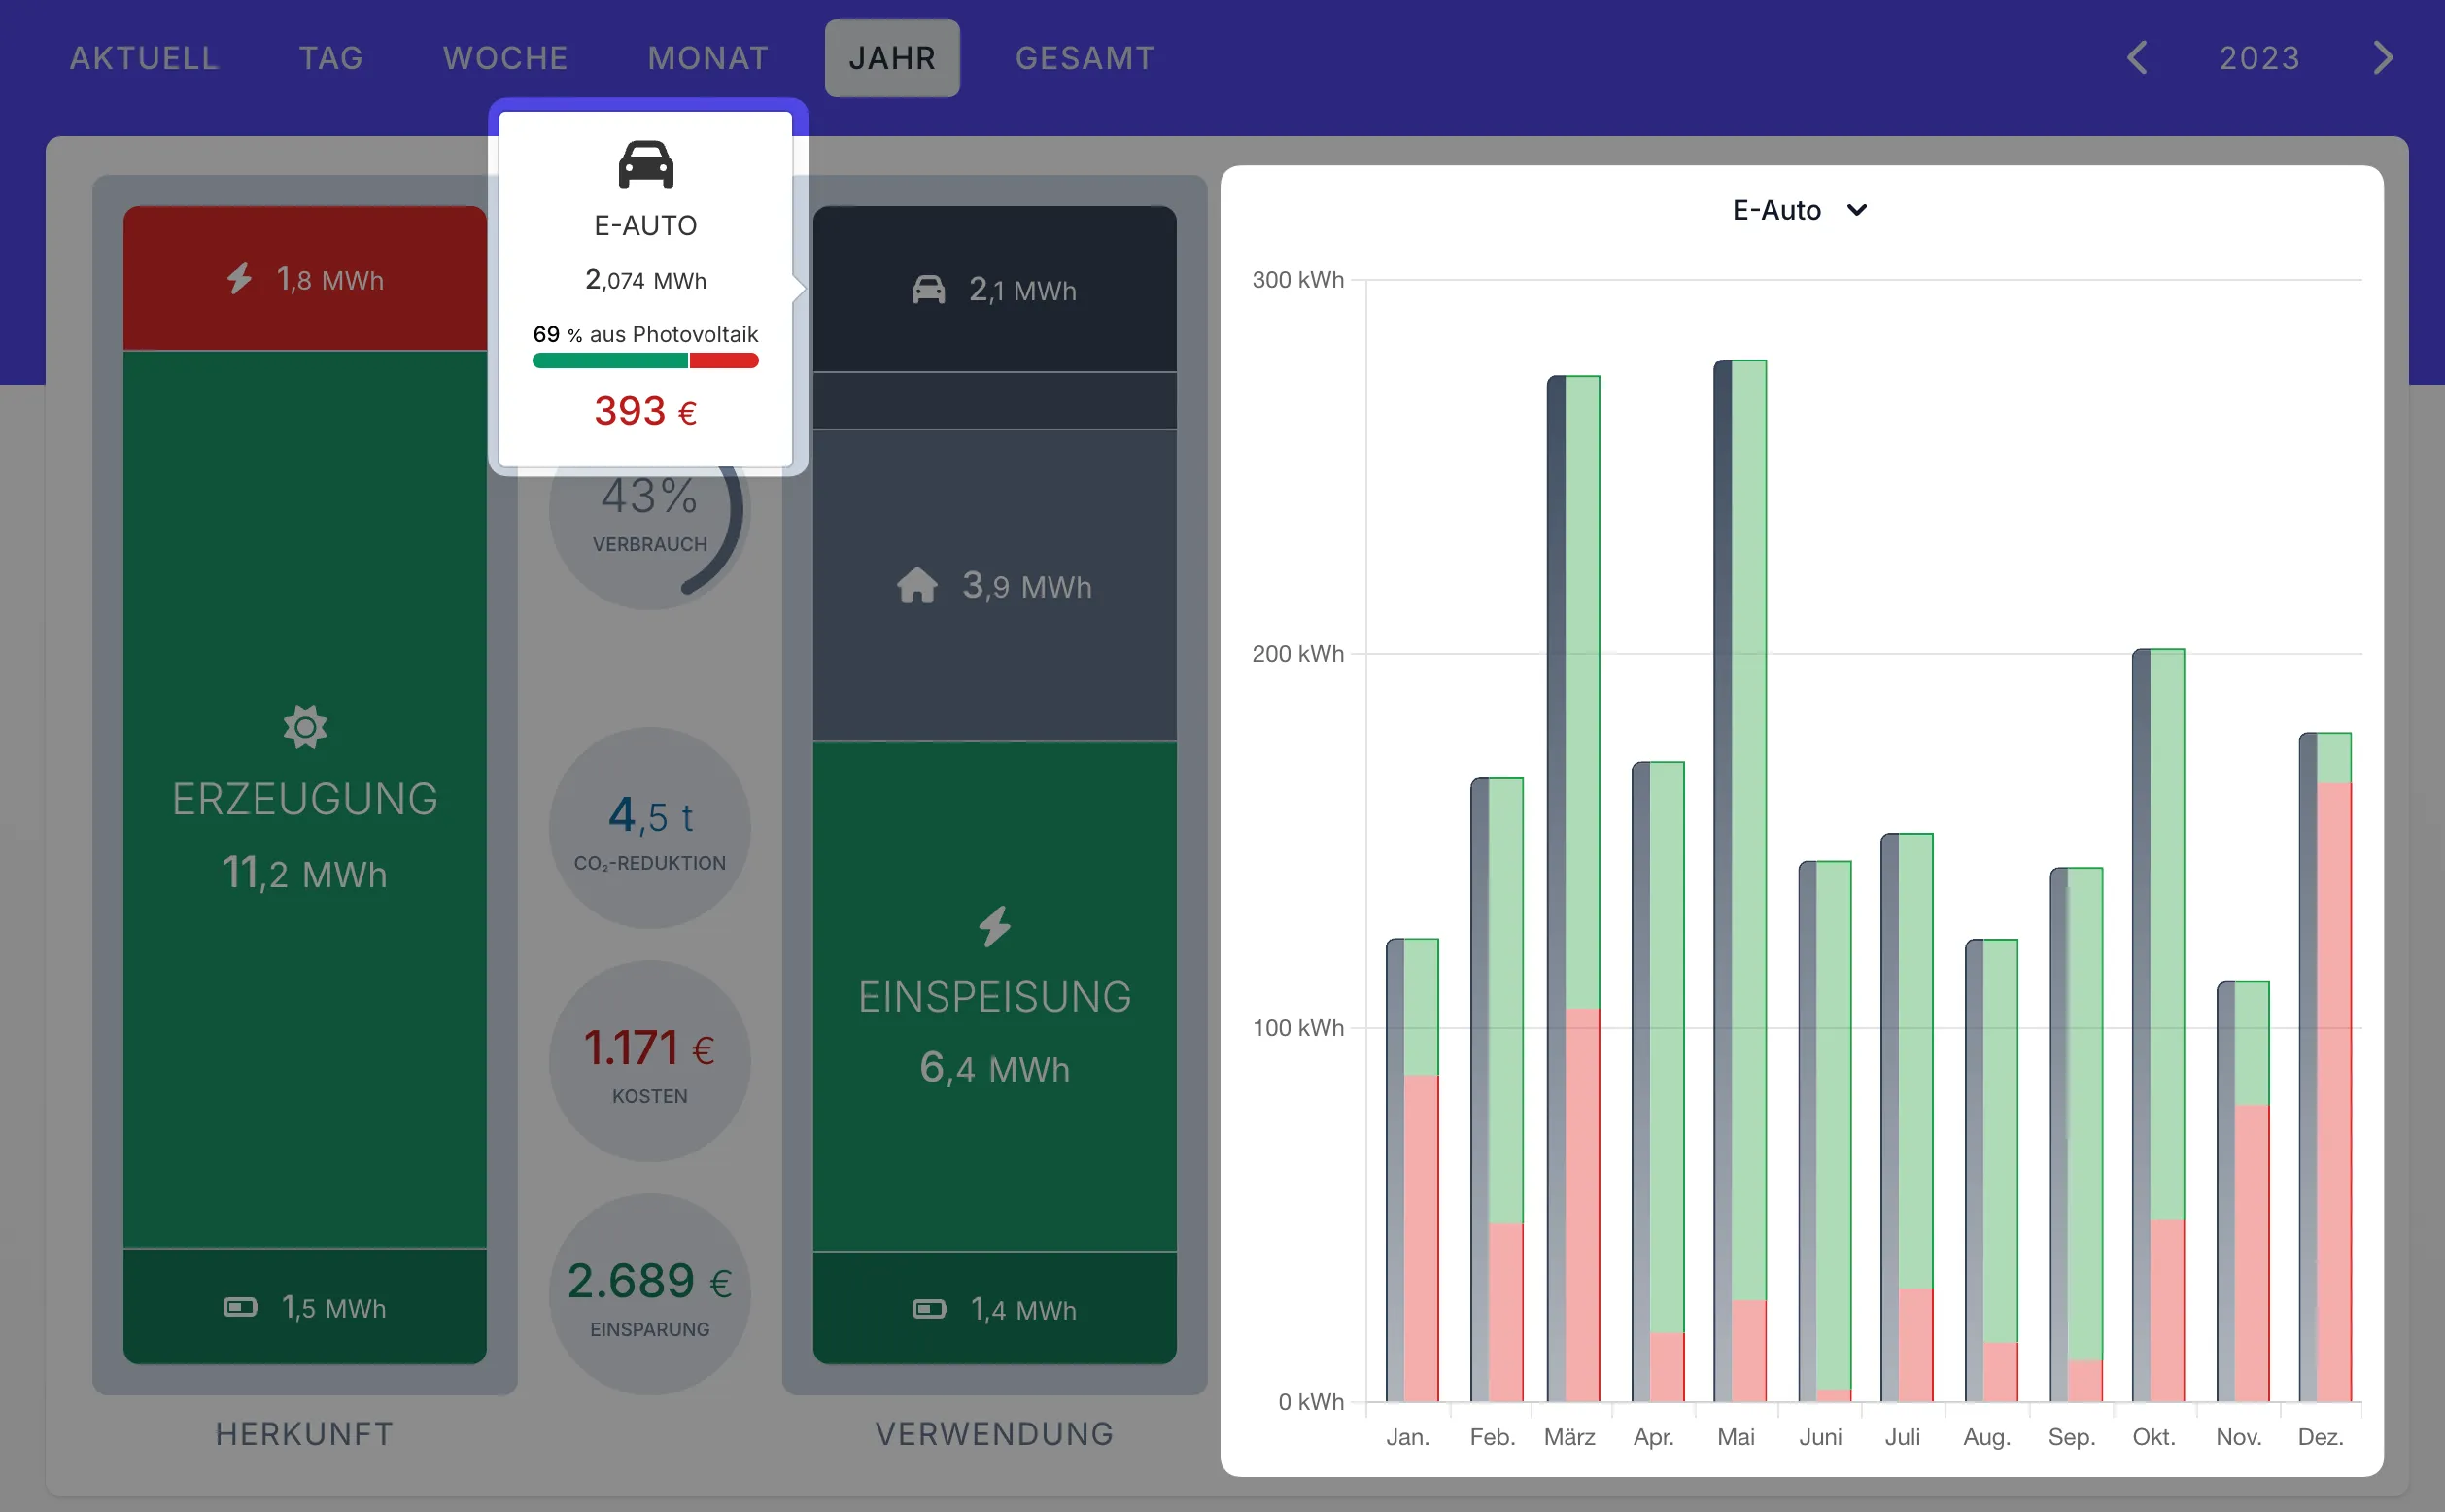This screenshot has width=2445, height=1512.
Task: Click the Dez. bar in chart
Action: point(2325,1067)
